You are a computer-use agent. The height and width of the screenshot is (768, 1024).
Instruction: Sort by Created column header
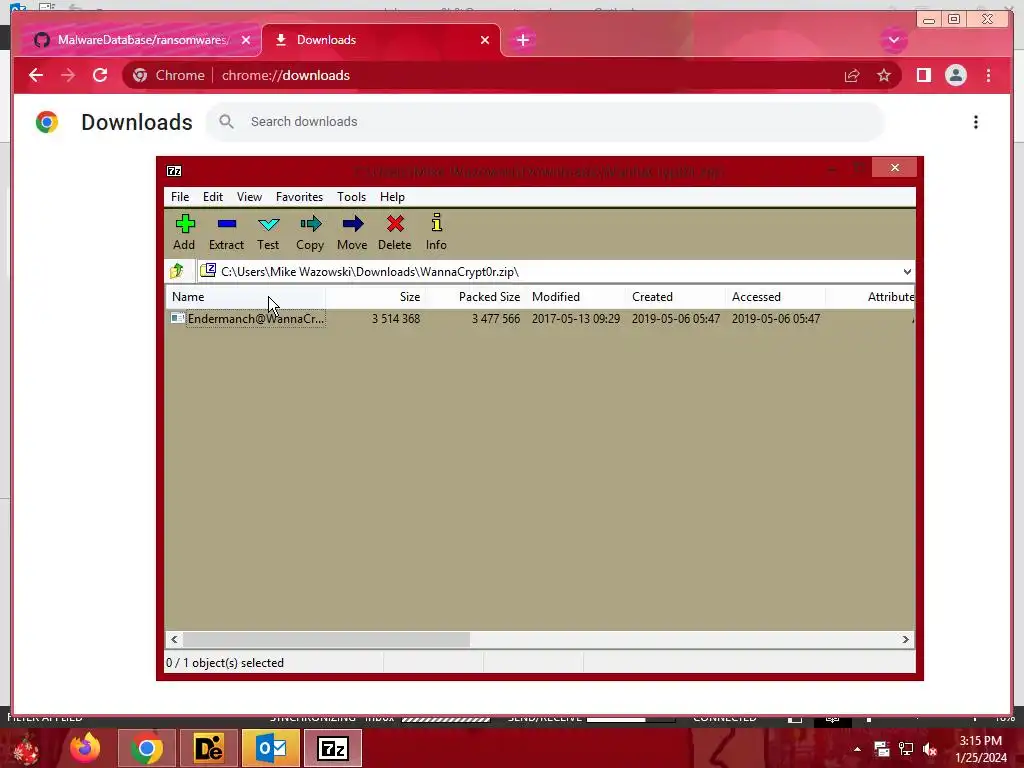[675, 296]
